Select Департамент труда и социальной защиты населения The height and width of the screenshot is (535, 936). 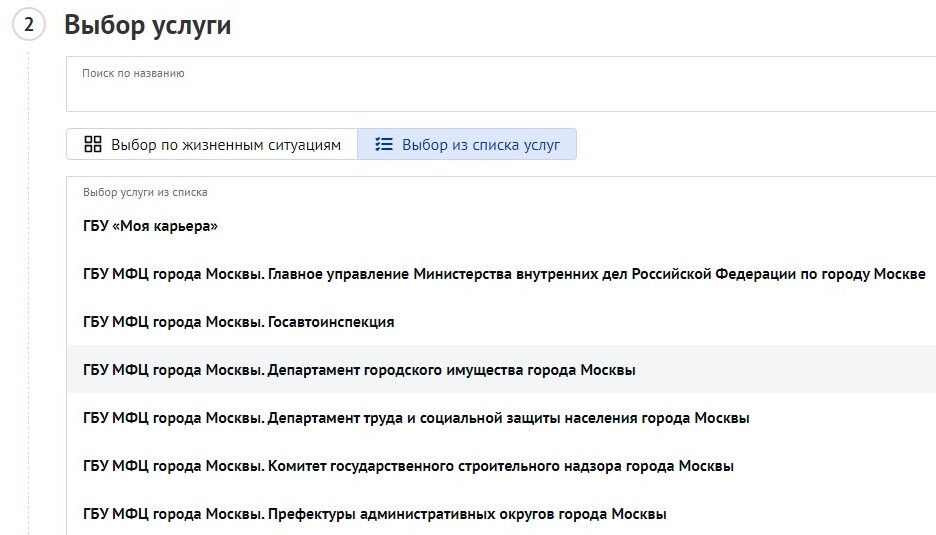pyautogui.click(x=501, y=417)
